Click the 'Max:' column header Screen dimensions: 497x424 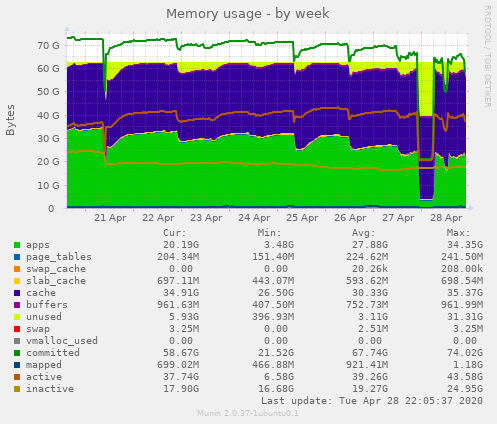click(x=458, y=233)
